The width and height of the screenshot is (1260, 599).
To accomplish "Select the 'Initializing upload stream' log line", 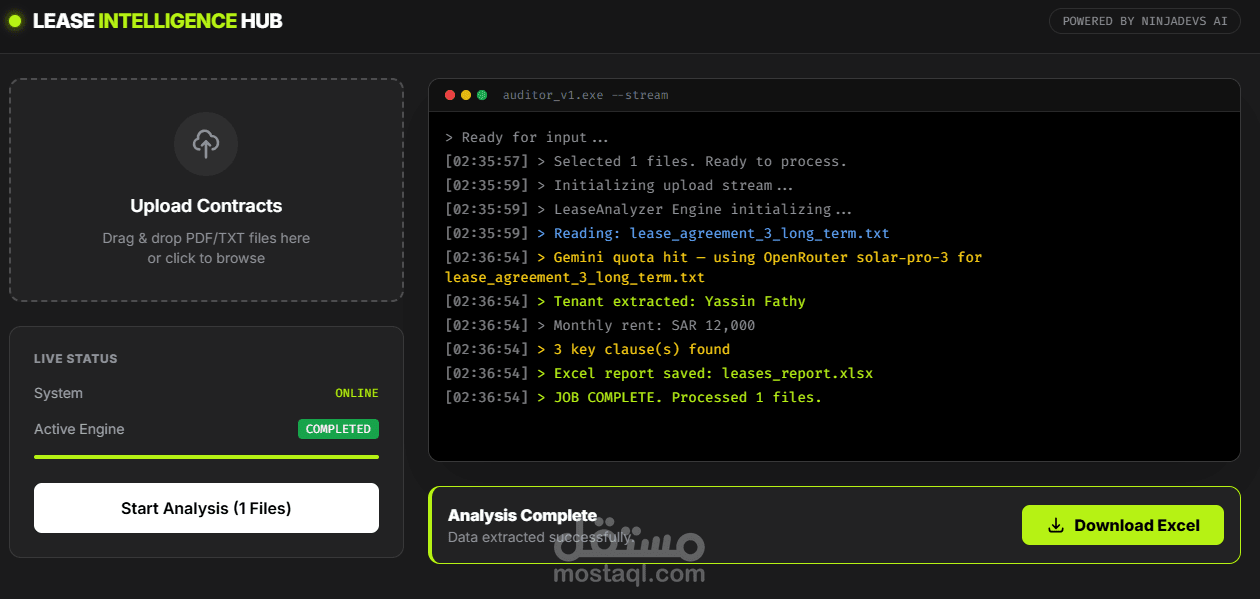I will click(619, 185).
